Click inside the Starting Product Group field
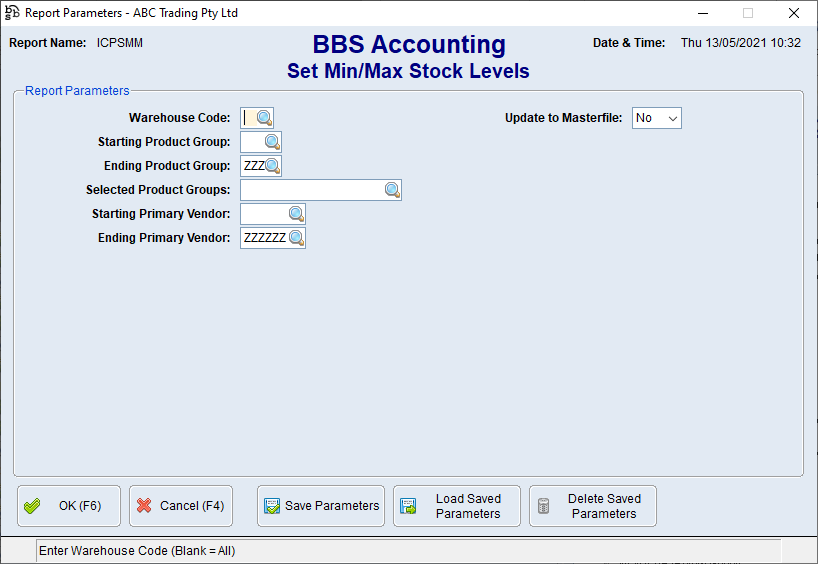 (x=252, y=142)
